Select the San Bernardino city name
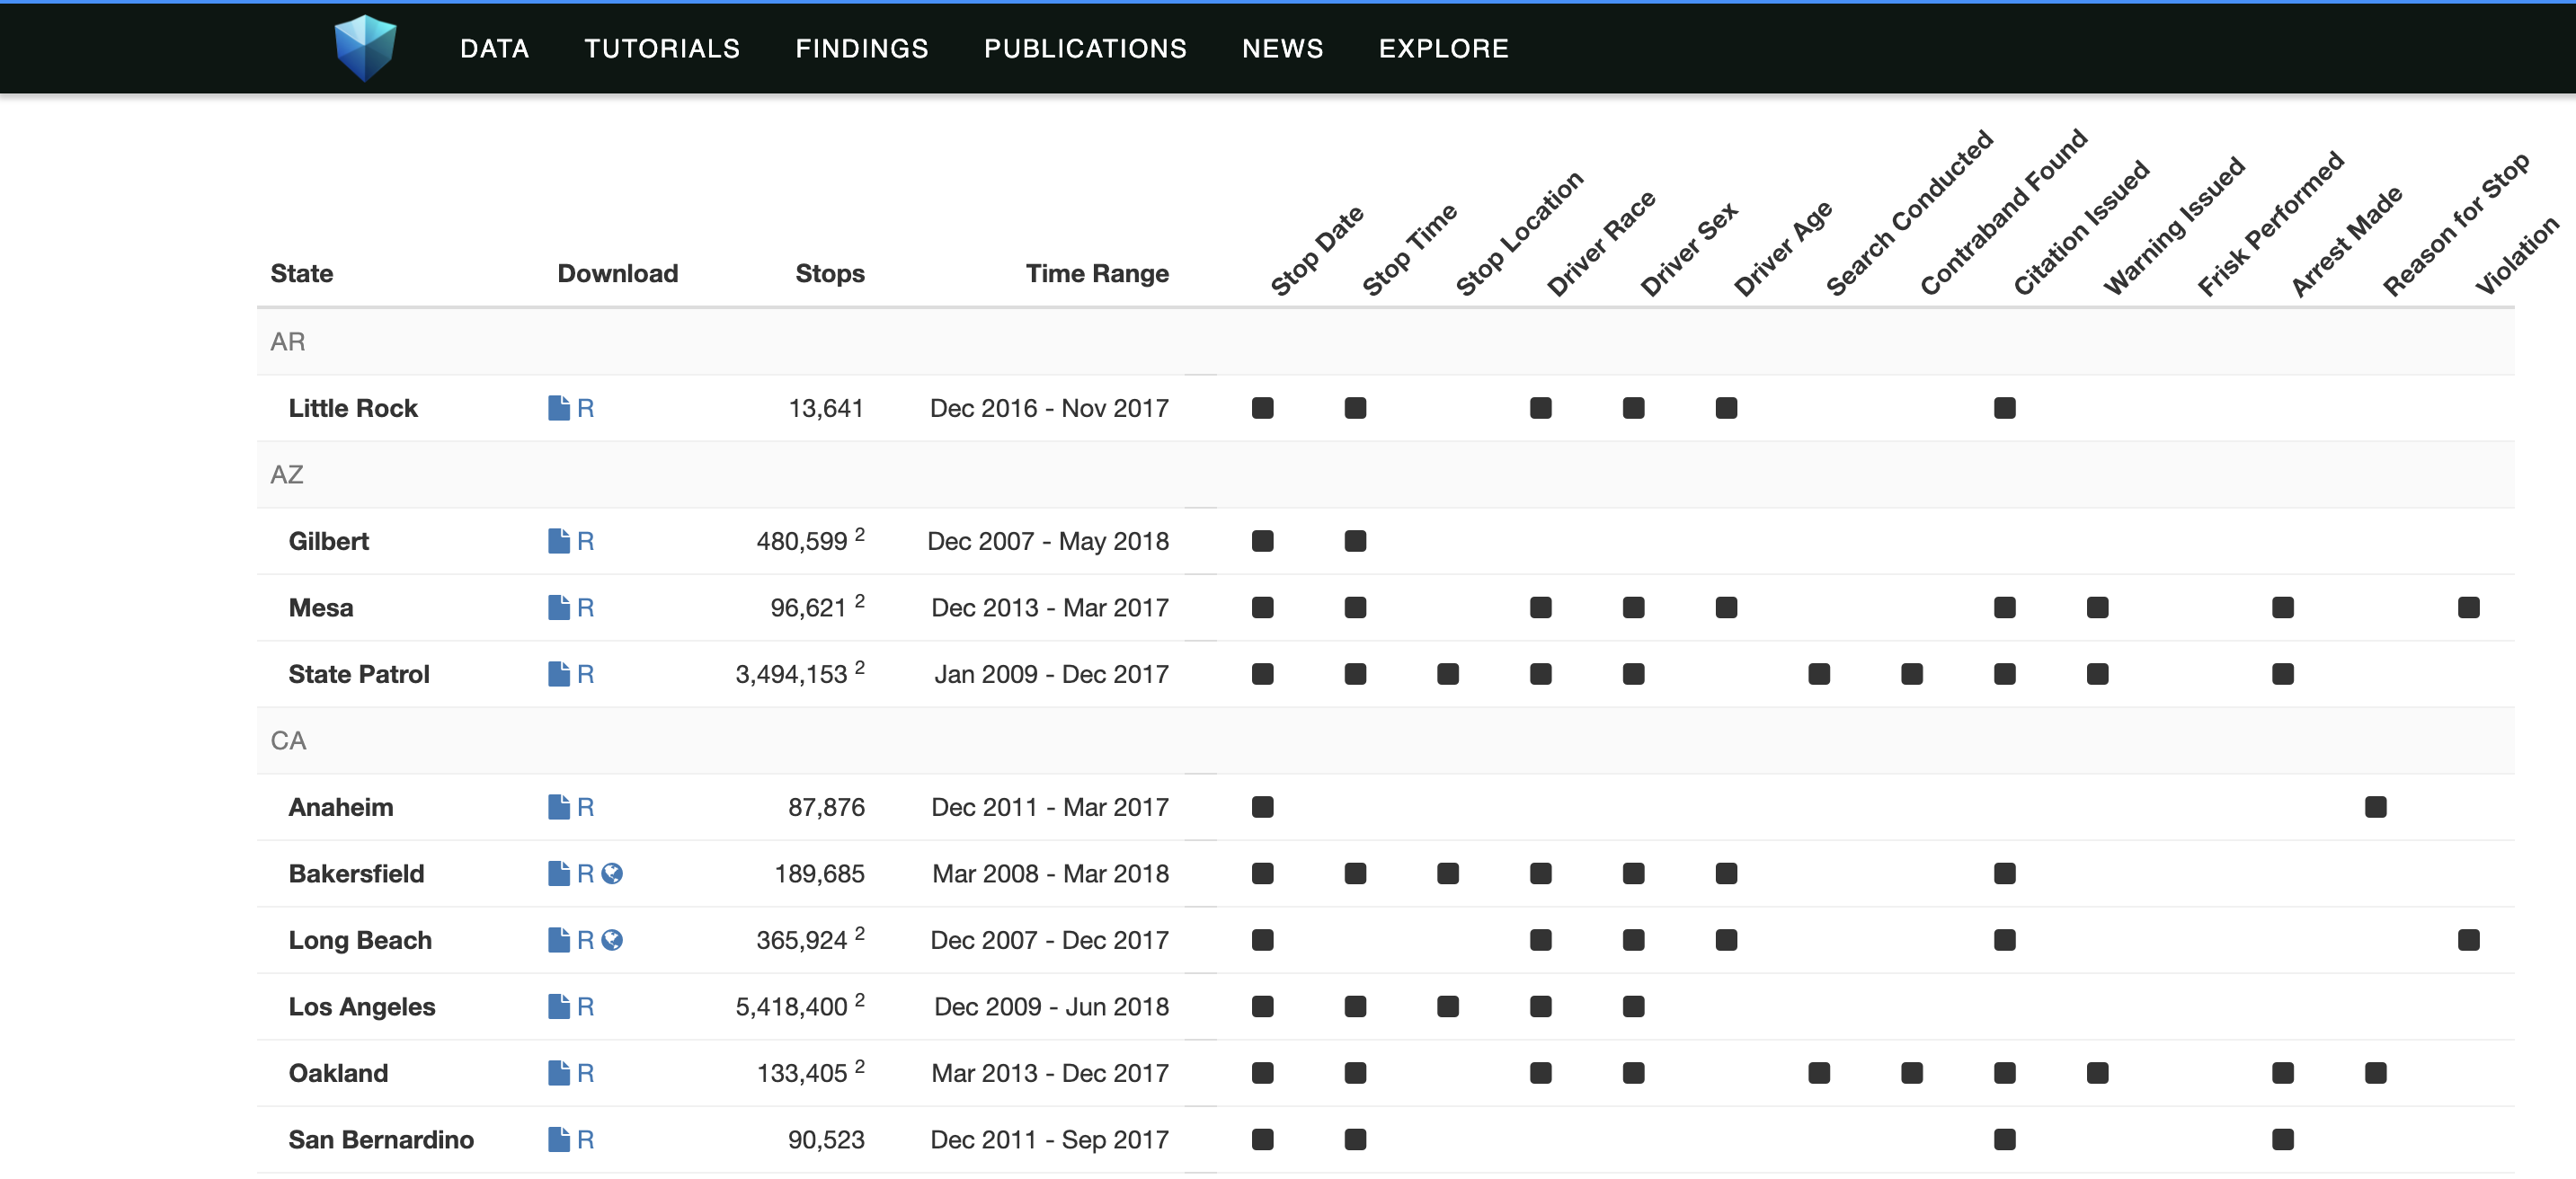This screenshot has width=2576, height=1179. 381,1139
